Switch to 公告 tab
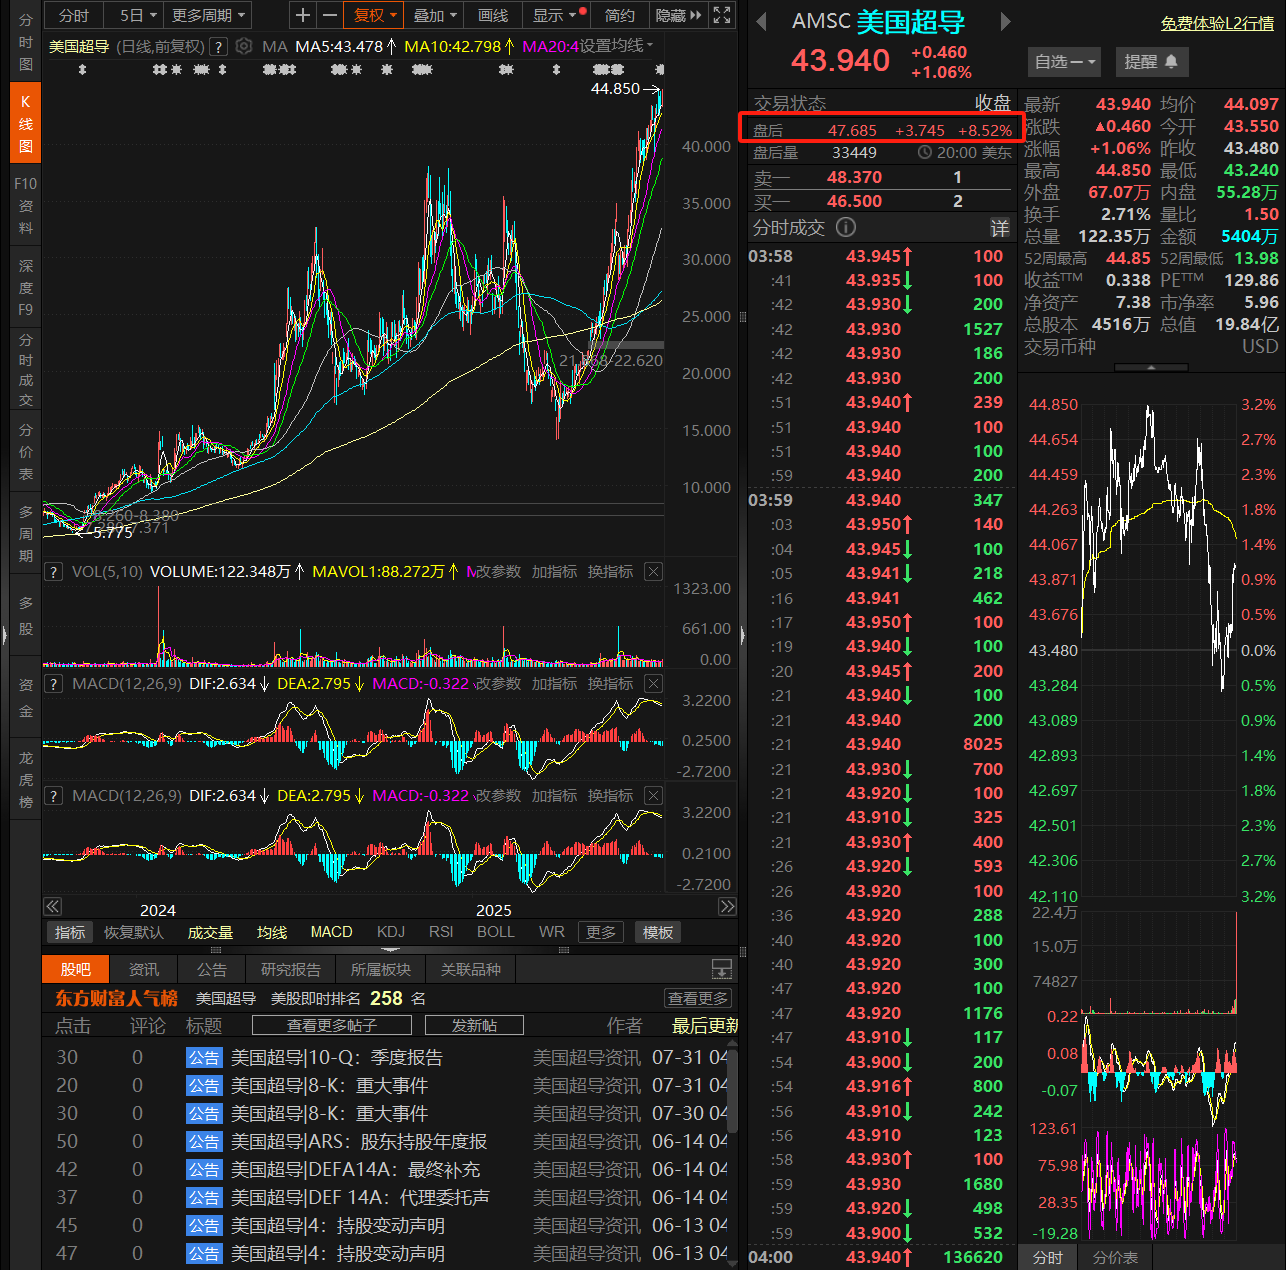The image size is (1286, 1270). [212, 969]
